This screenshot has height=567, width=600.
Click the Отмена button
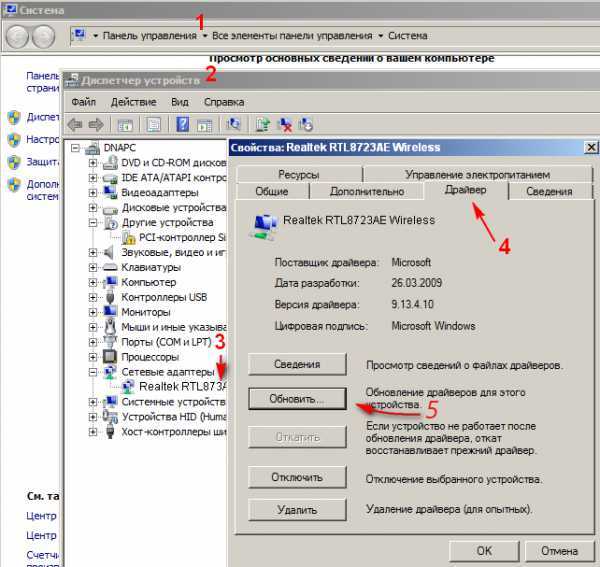point(559,551)
